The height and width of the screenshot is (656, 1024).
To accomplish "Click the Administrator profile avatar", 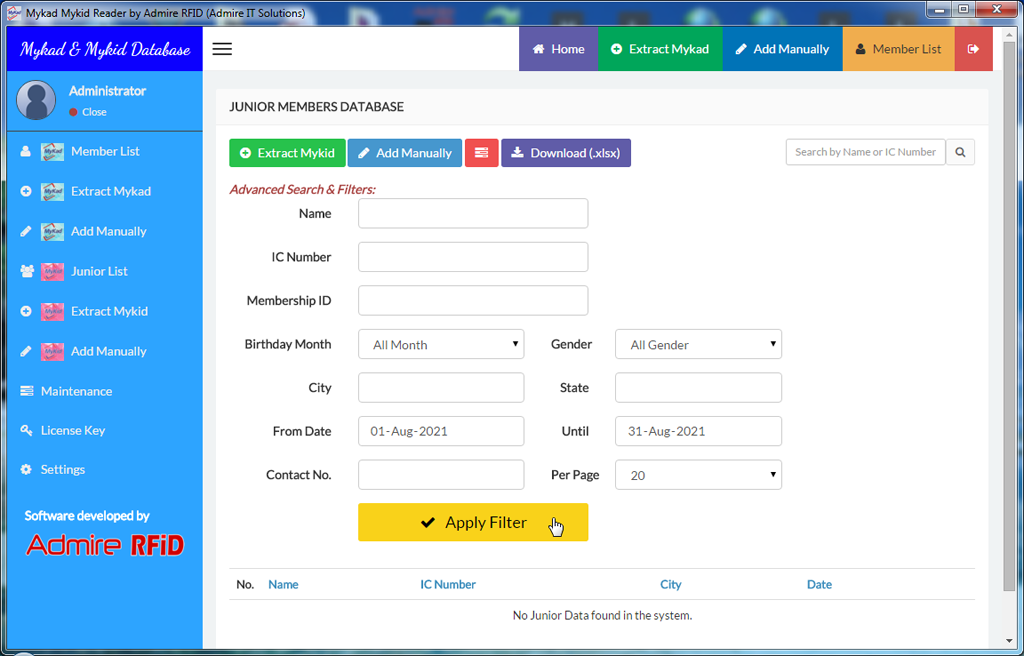I will point(37,100).
